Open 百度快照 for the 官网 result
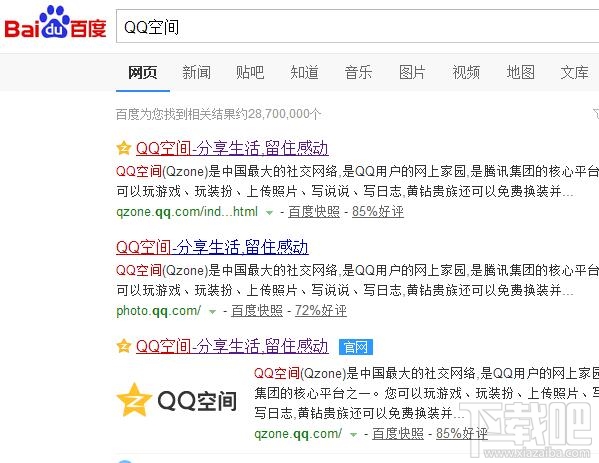599x463 pixels. point(398,434)
